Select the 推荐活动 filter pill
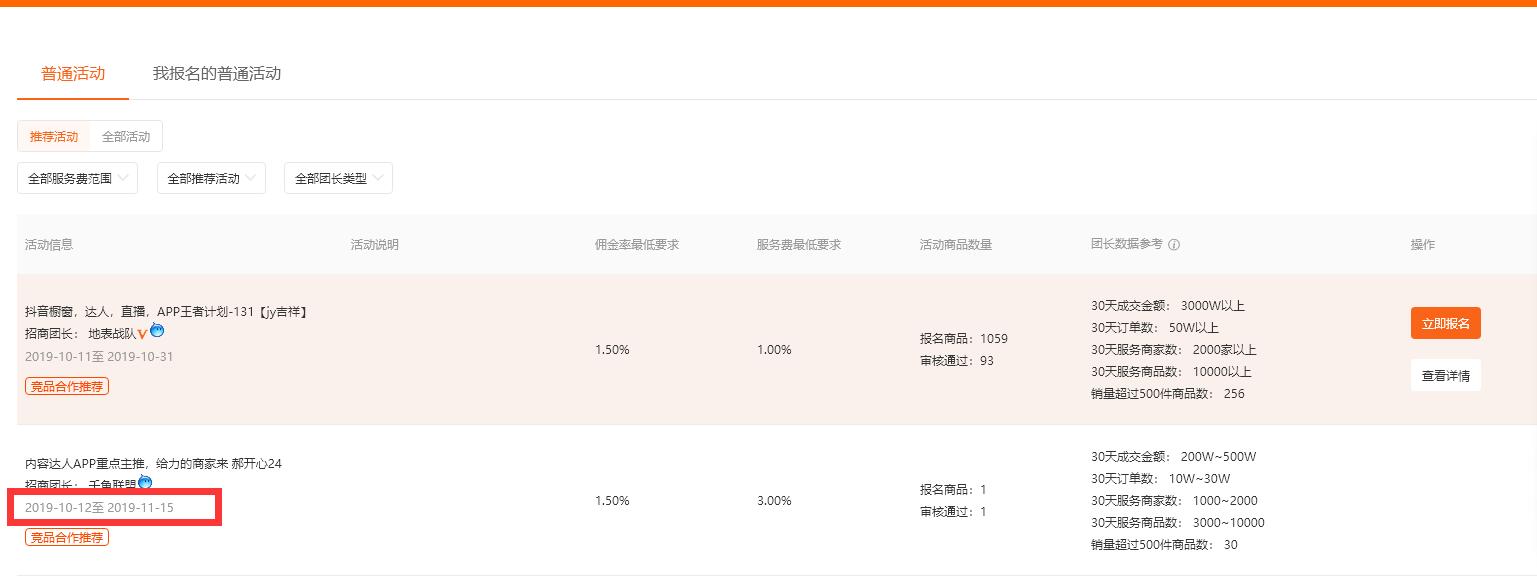The image size is (1537, 584). click(x=54, y=136)
